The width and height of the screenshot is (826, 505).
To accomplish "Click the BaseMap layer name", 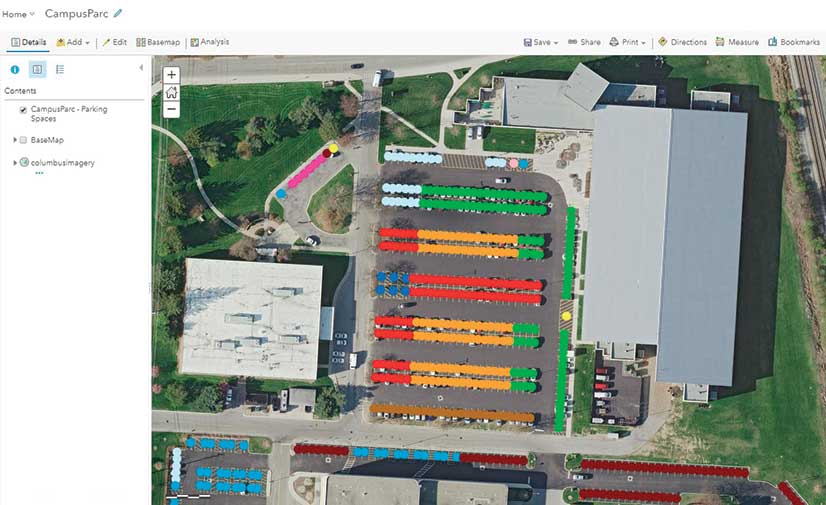I will coord(47,140).
